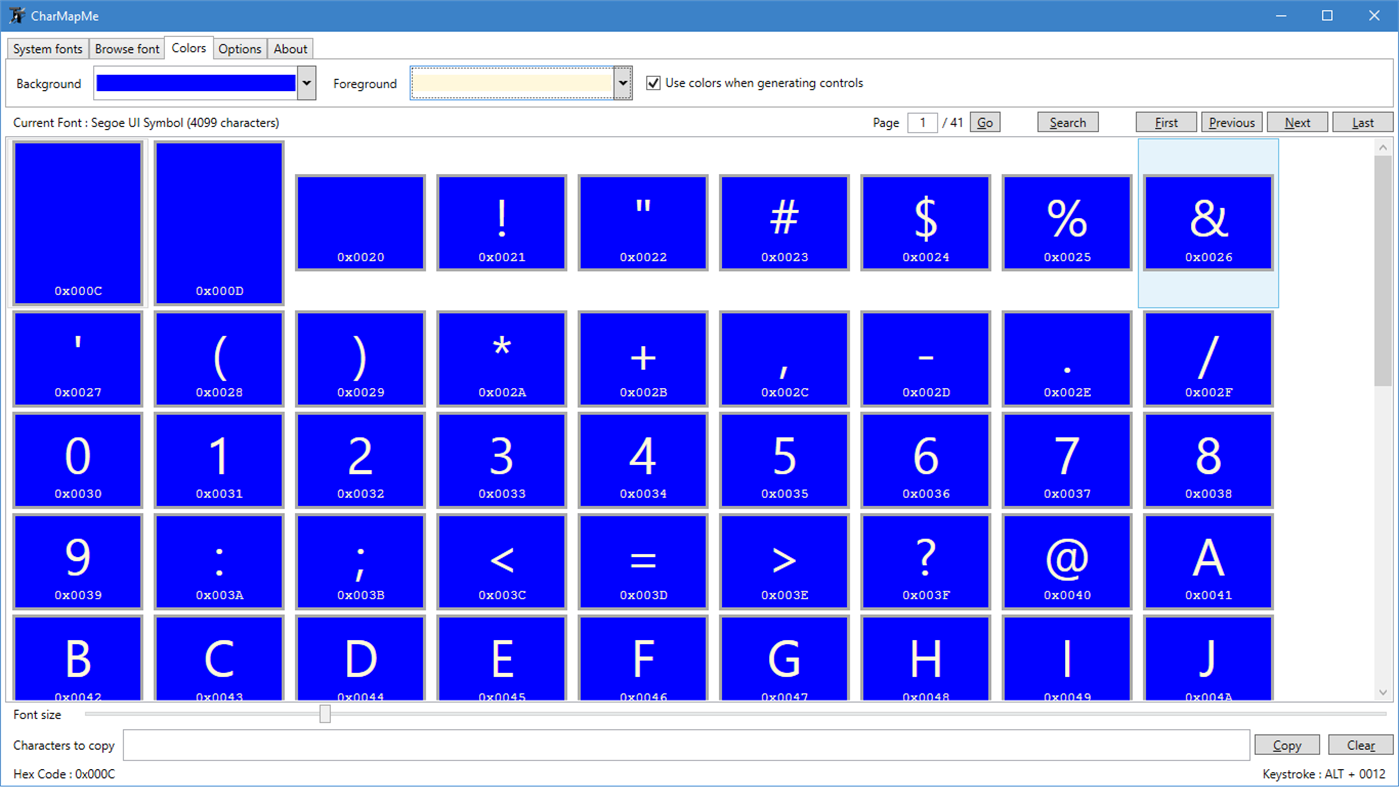Click inside the Characters to copy field
This screenshot has height=787, width=1399.
point(687,744)
